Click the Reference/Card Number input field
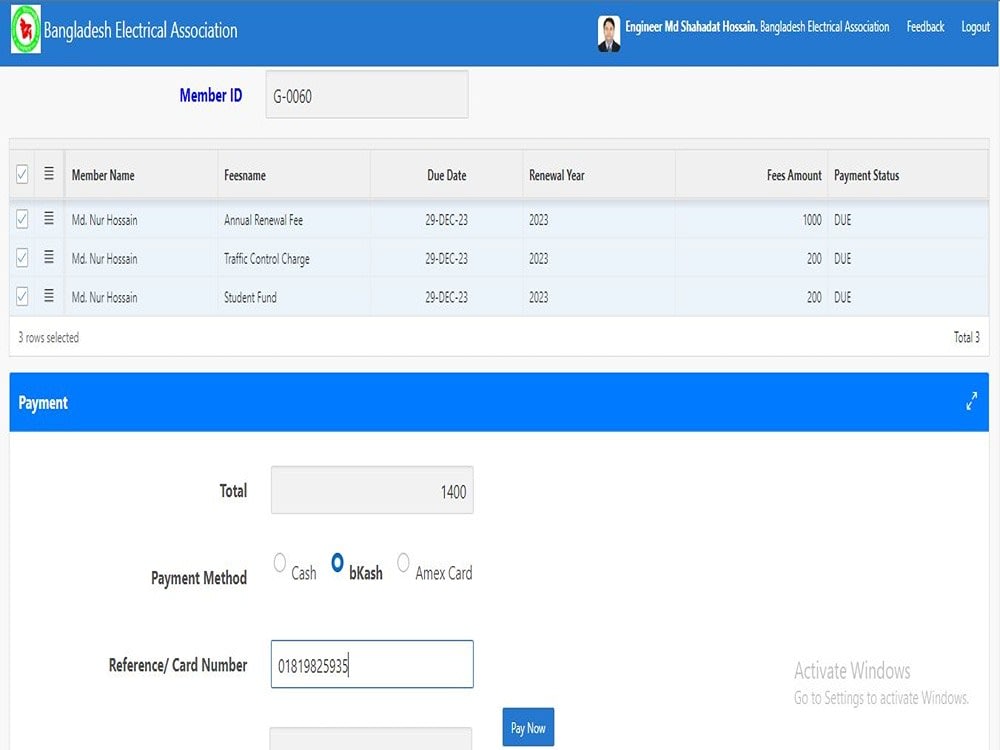 pyautogui.click(x=371, y=664)
